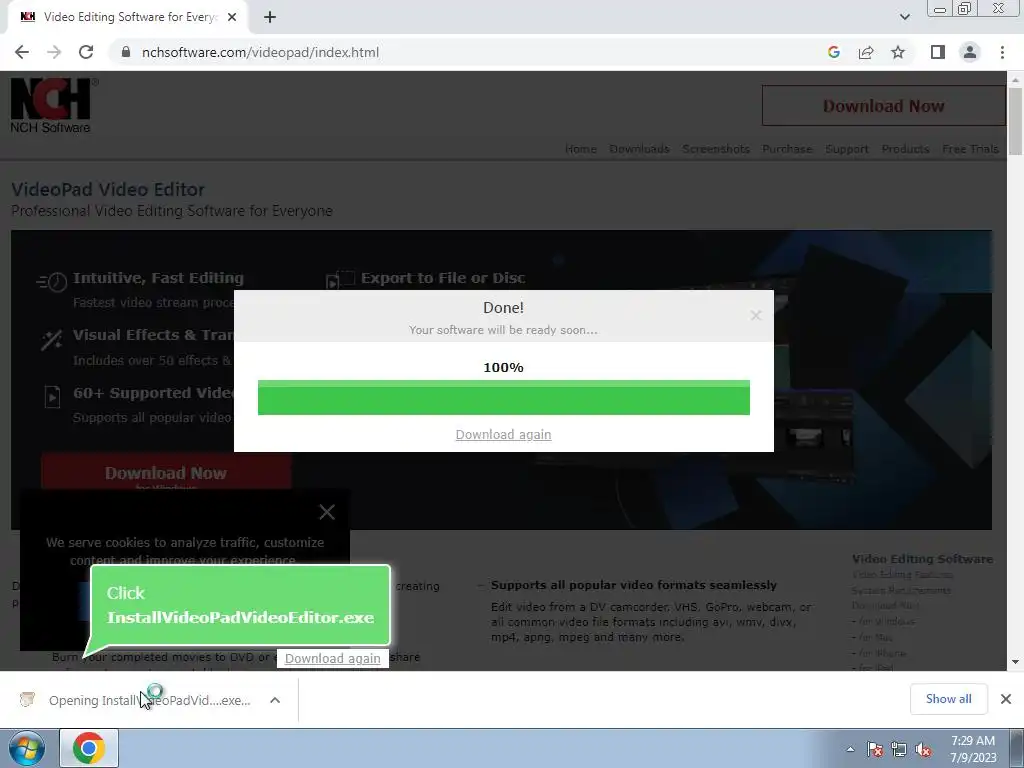Image resolution: width=1024 pixels, height=768 pixels.
Task: Open the Products nav link
Action: tap(905, 149)
